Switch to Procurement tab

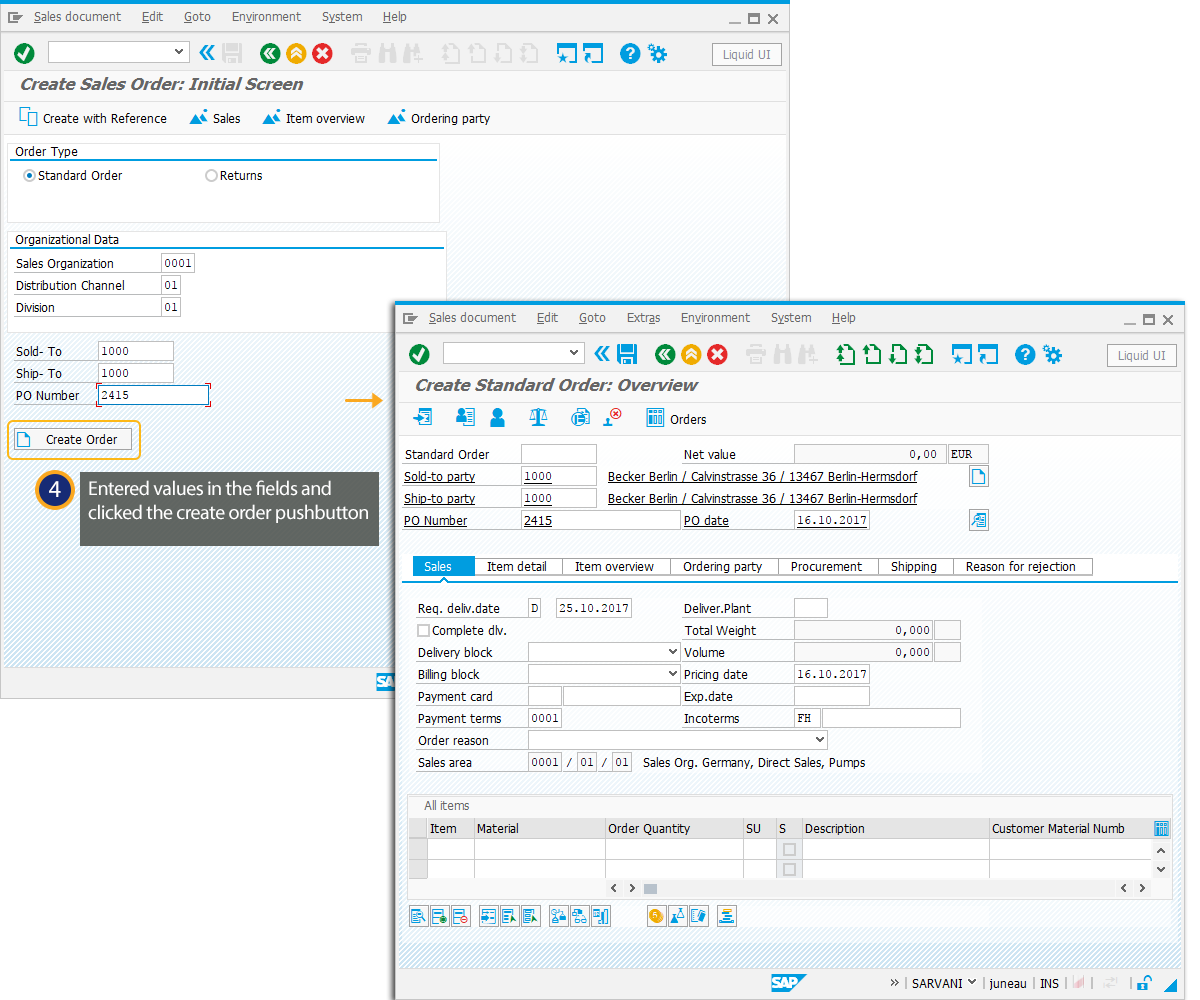[x=826, y=567]
